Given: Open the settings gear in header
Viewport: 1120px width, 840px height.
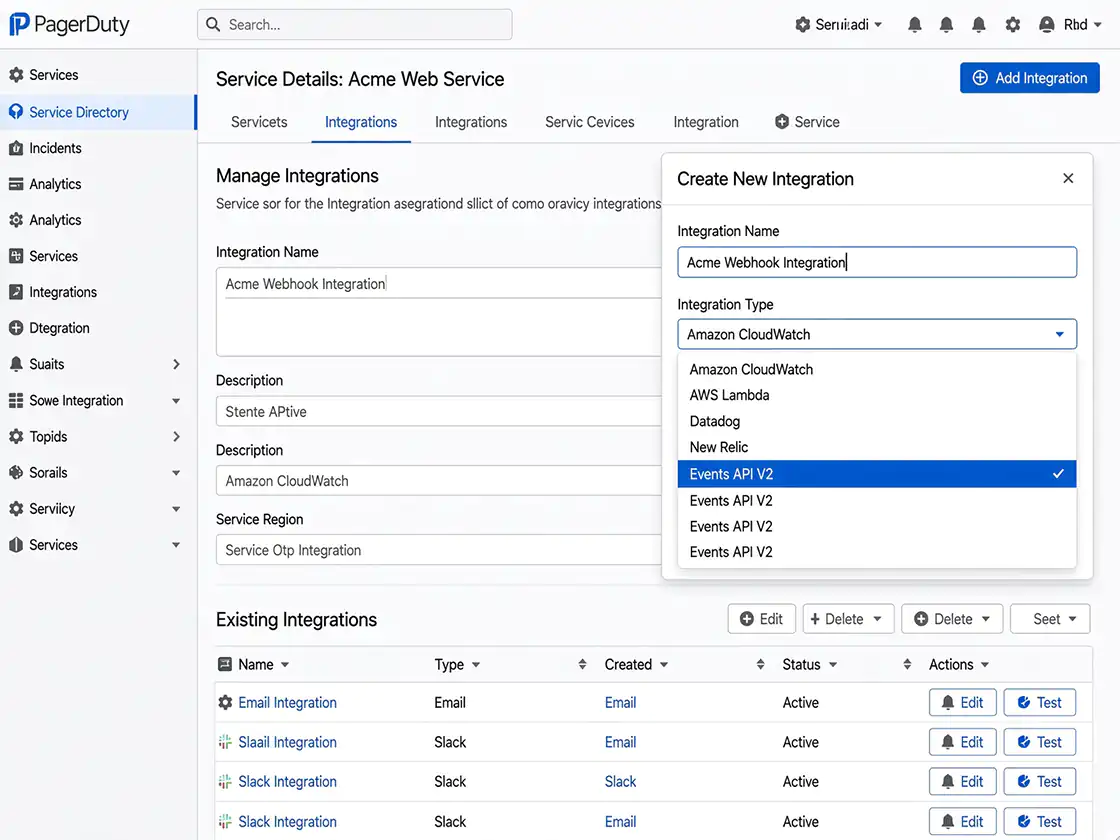Looking at the screenshot, I should click(x=1013, y=24).
